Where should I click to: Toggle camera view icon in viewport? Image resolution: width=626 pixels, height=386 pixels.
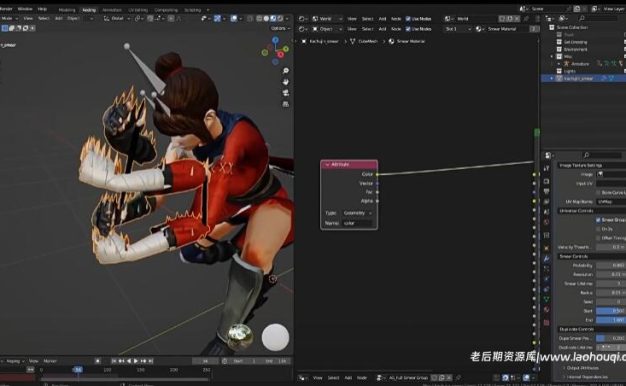(285, 93)
